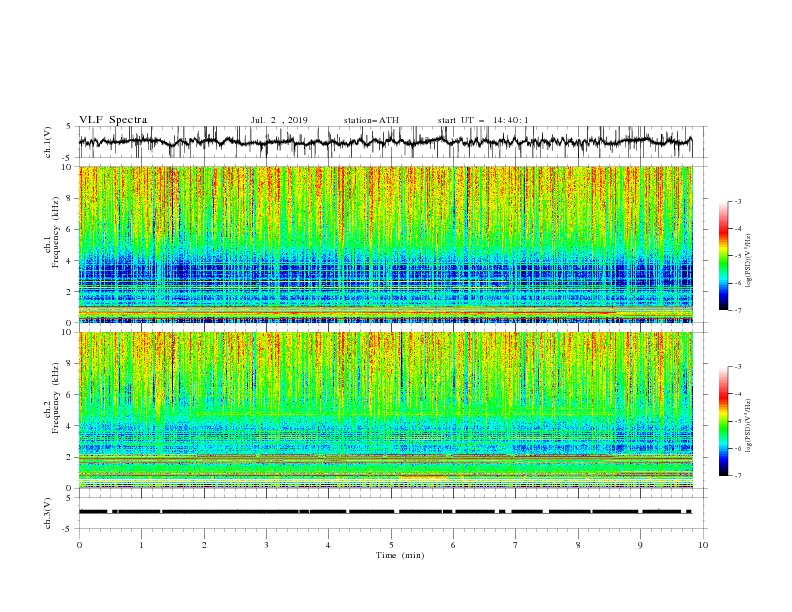The image size is (792, 612).
Task: Select the date text "Jul. 2 , 2019"
Action: coord(279,120)
